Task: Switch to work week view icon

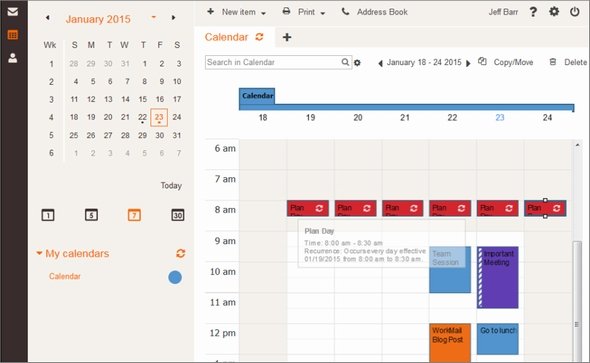Action: (x=91, y=215)
